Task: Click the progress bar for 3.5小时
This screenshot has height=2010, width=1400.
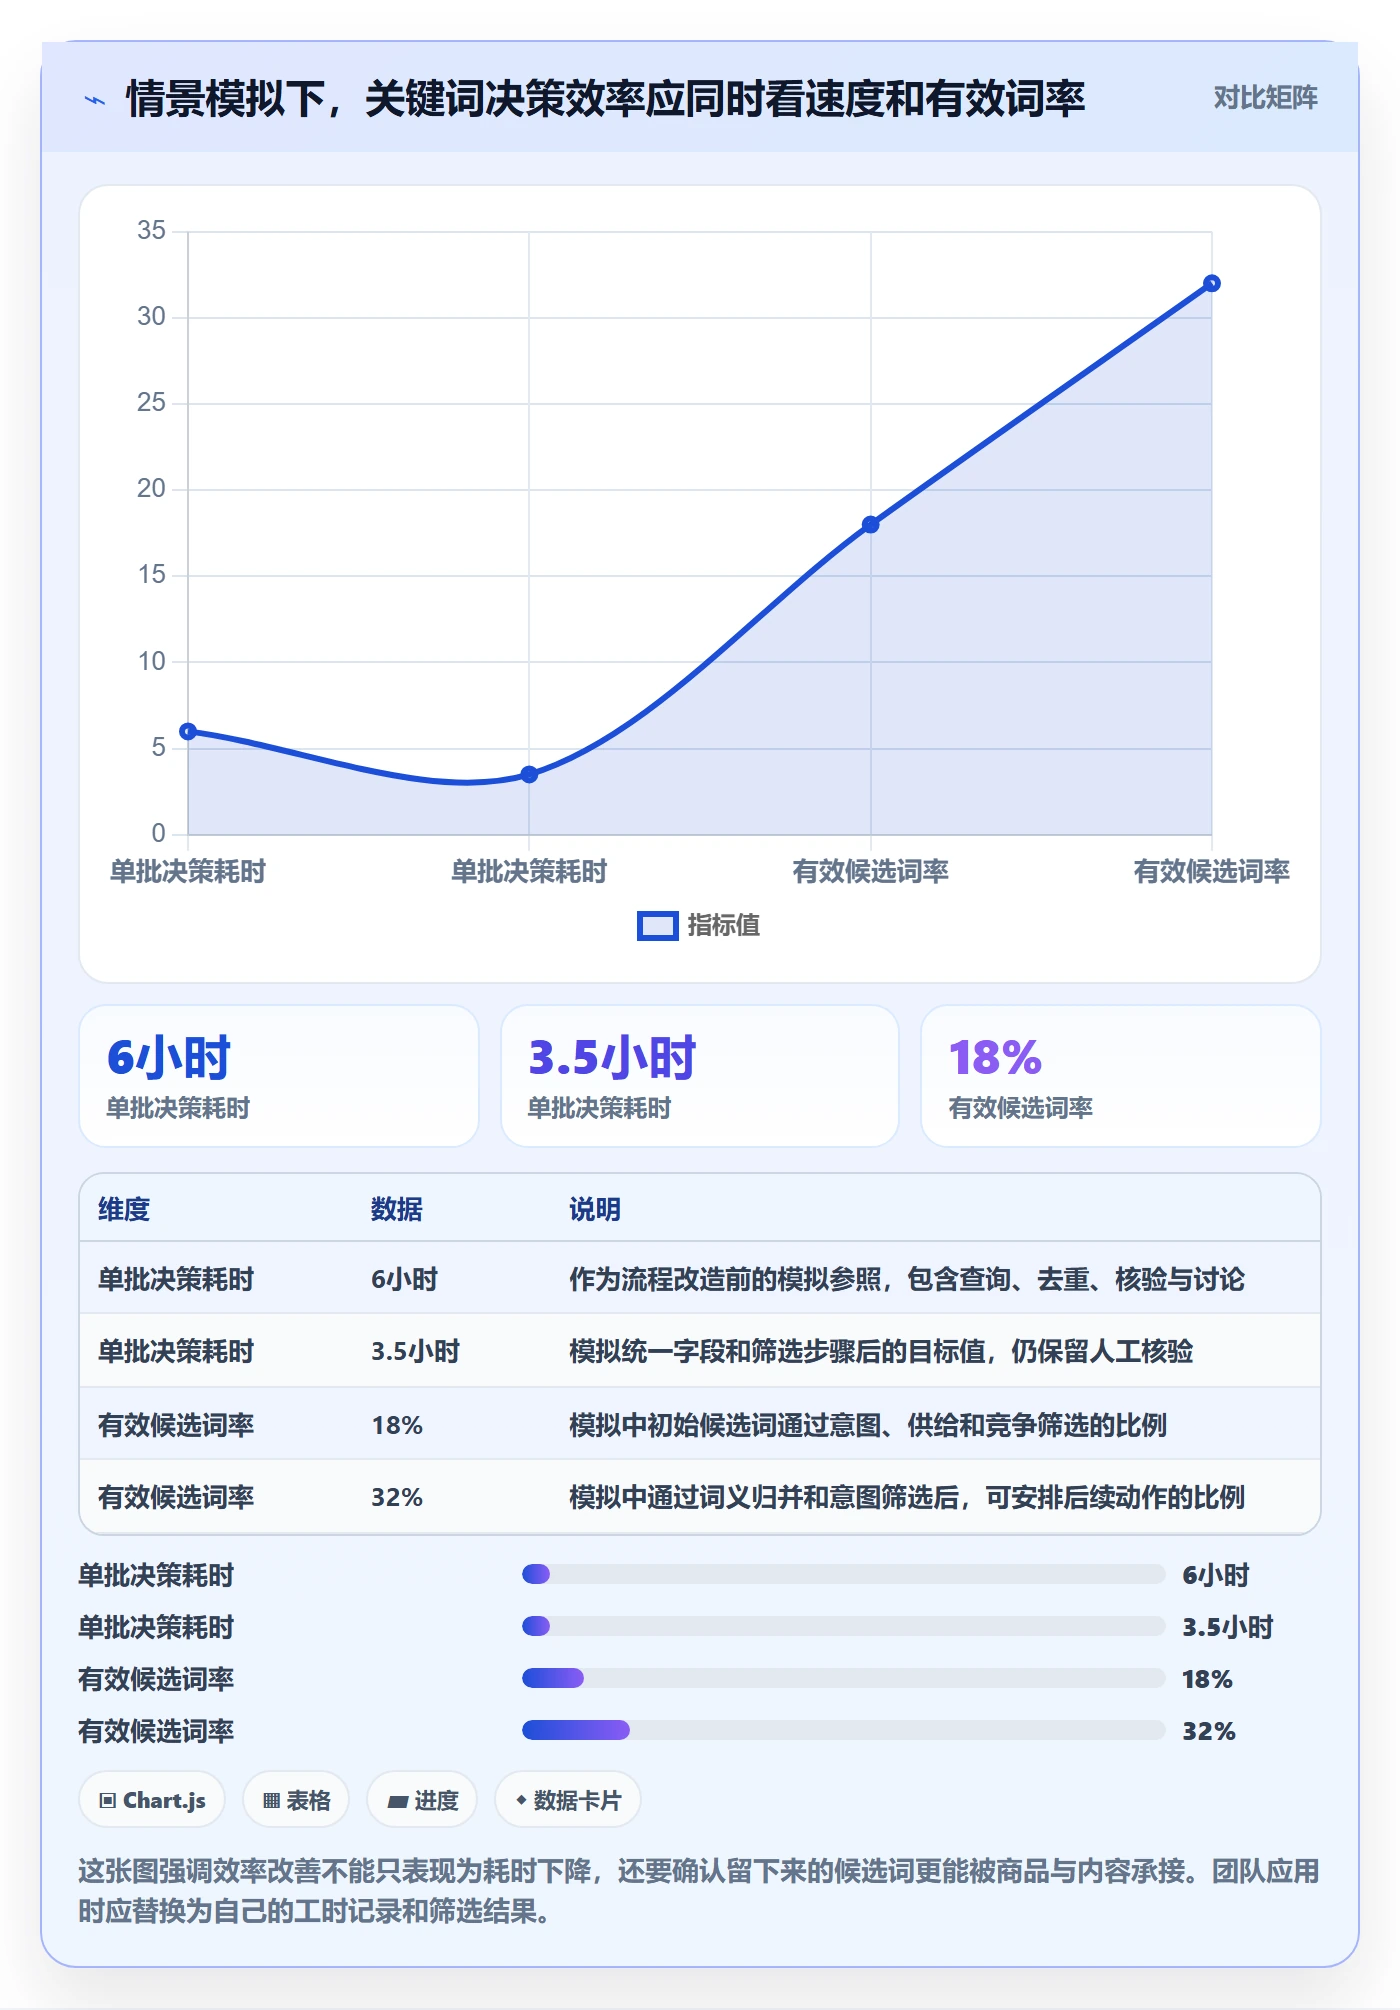Action: [843, 1627]
